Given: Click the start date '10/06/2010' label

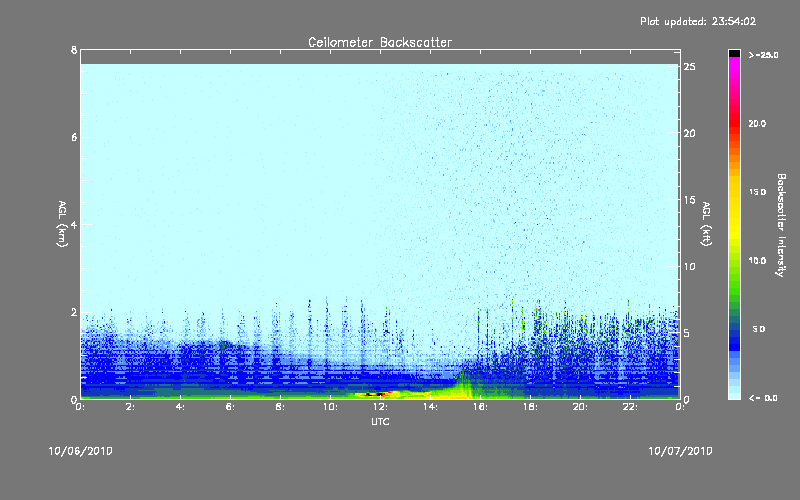Looking at the screenshot, I should tap(80, 451).
